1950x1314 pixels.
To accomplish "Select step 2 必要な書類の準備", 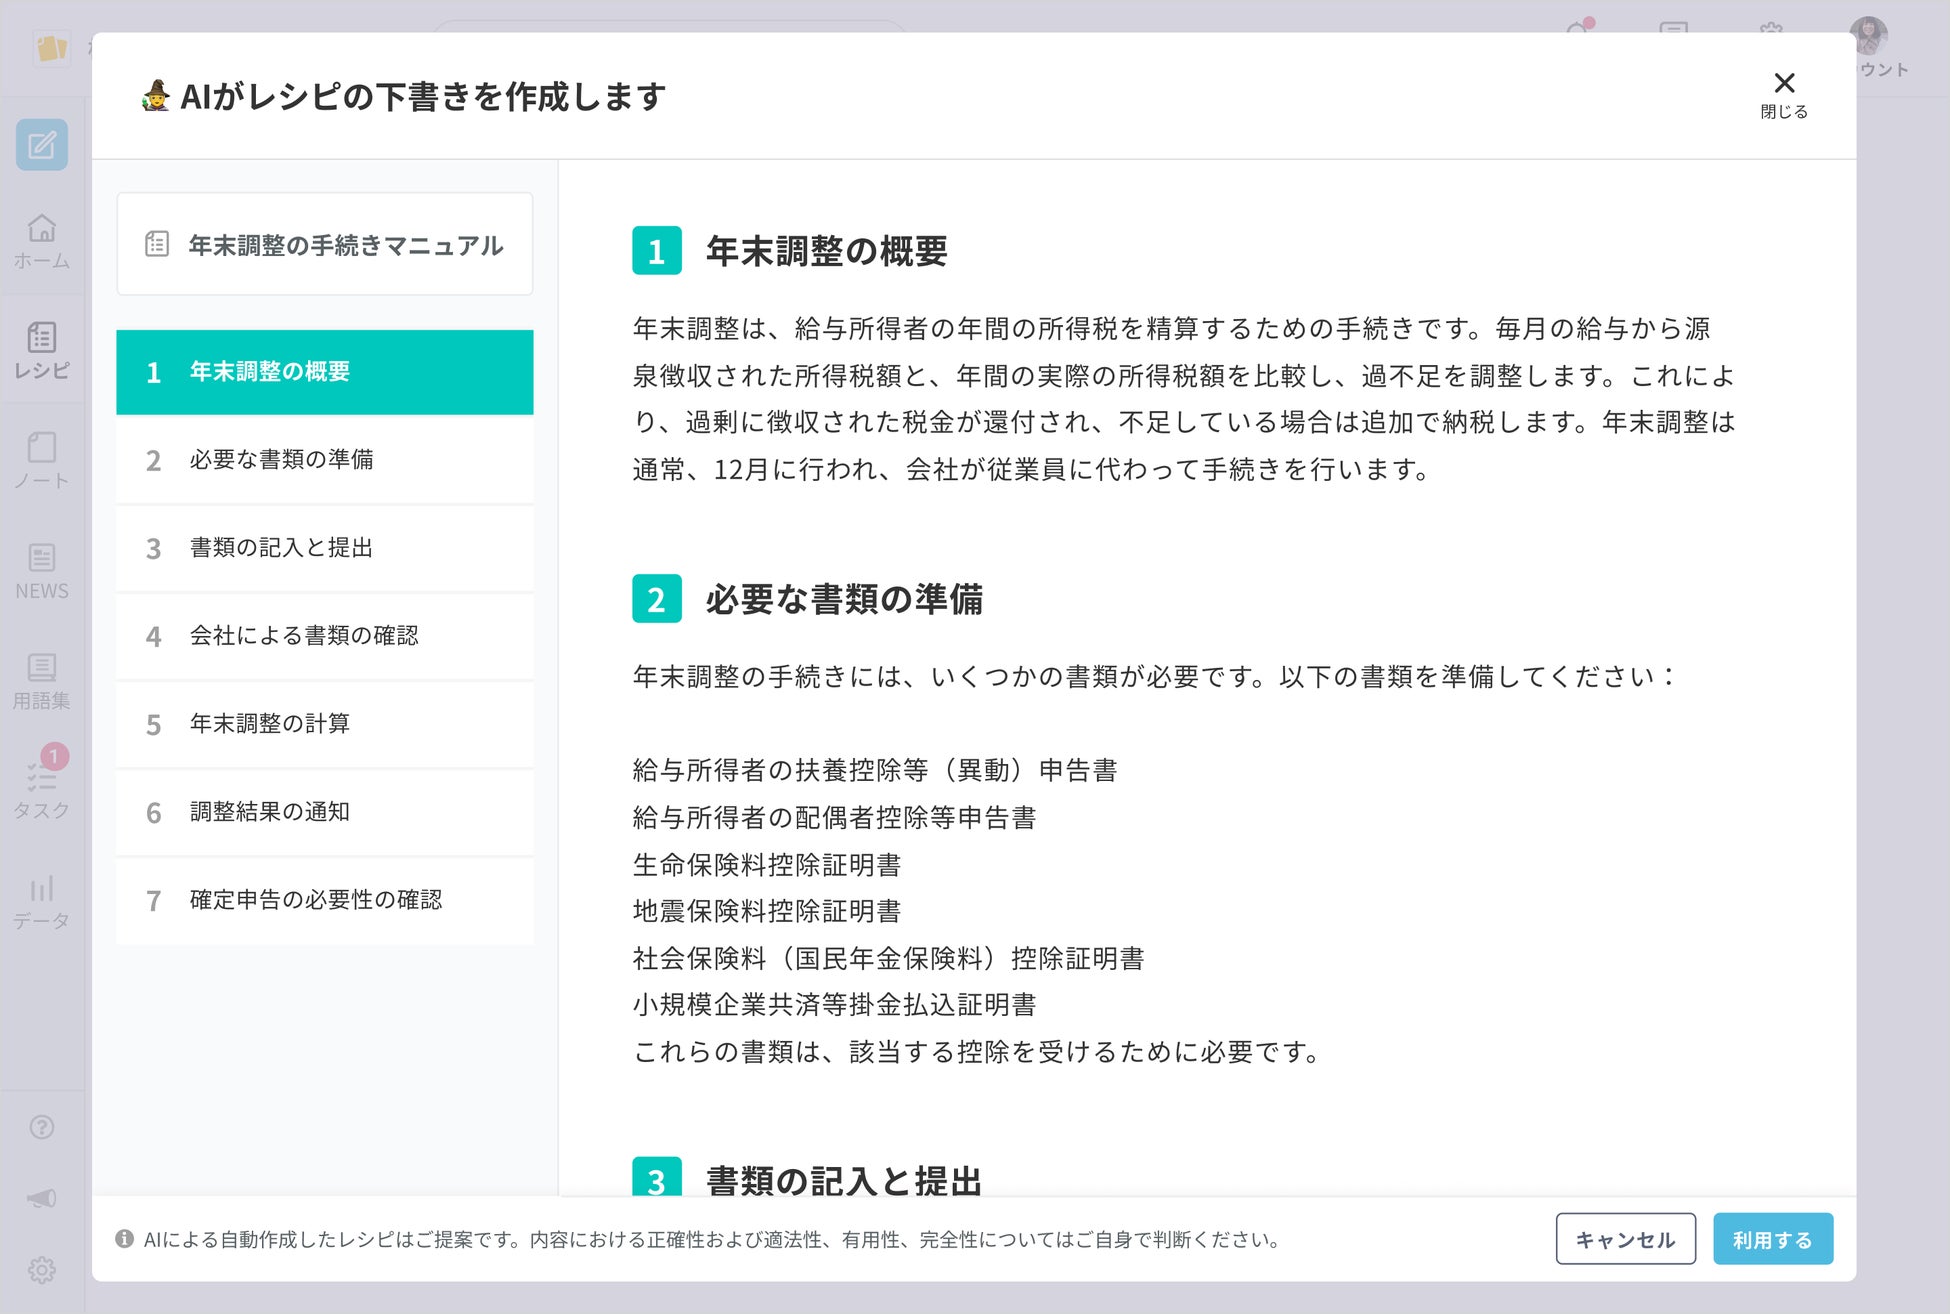I will tap(324, 460).
